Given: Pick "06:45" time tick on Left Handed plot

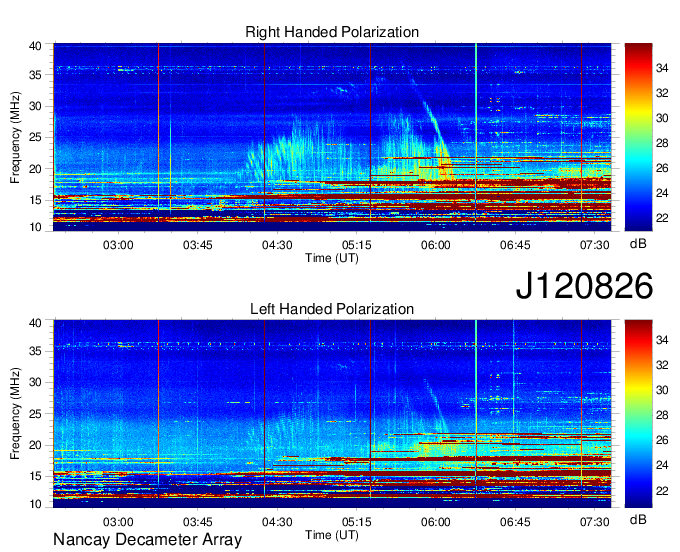Looking at the screenshot, I should click(x=515, y=522).
